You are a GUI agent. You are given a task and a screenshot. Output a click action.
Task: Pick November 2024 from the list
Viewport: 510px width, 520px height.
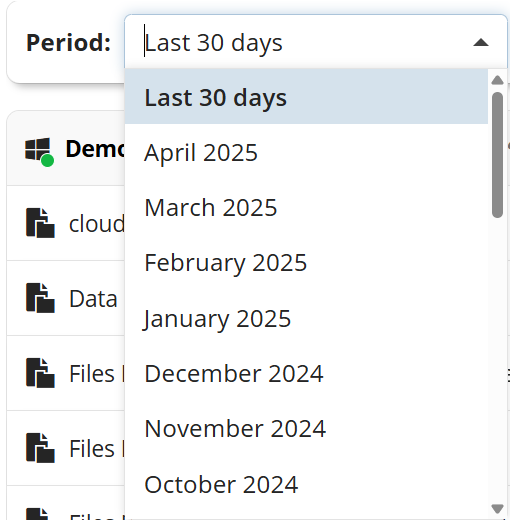[306, 429]
